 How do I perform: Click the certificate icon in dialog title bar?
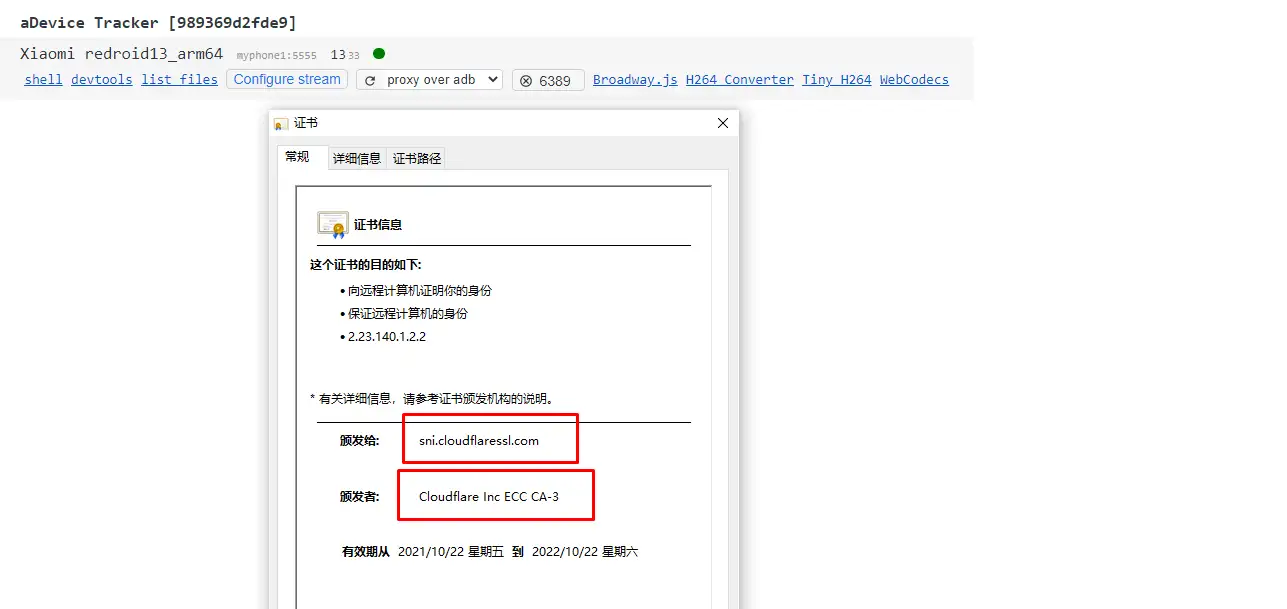click(282, 123)
